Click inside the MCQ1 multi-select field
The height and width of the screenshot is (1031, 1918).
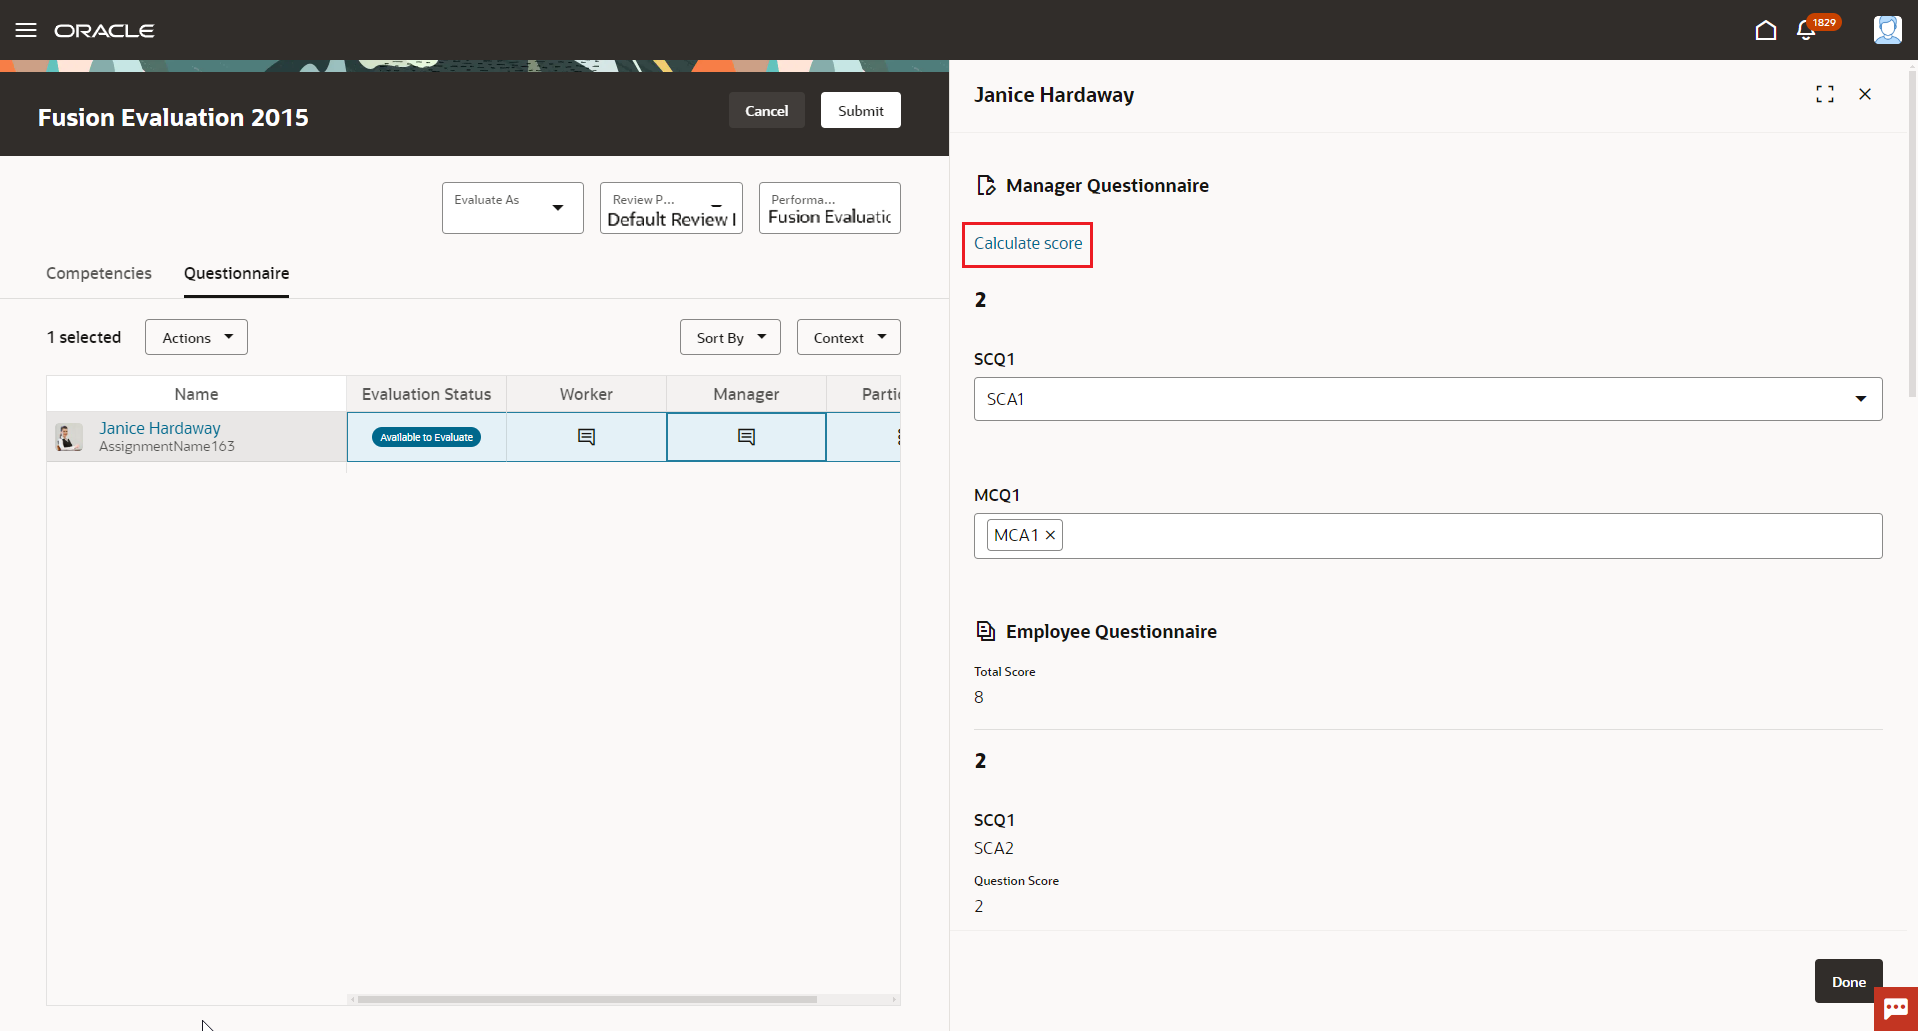point(1428,536)
